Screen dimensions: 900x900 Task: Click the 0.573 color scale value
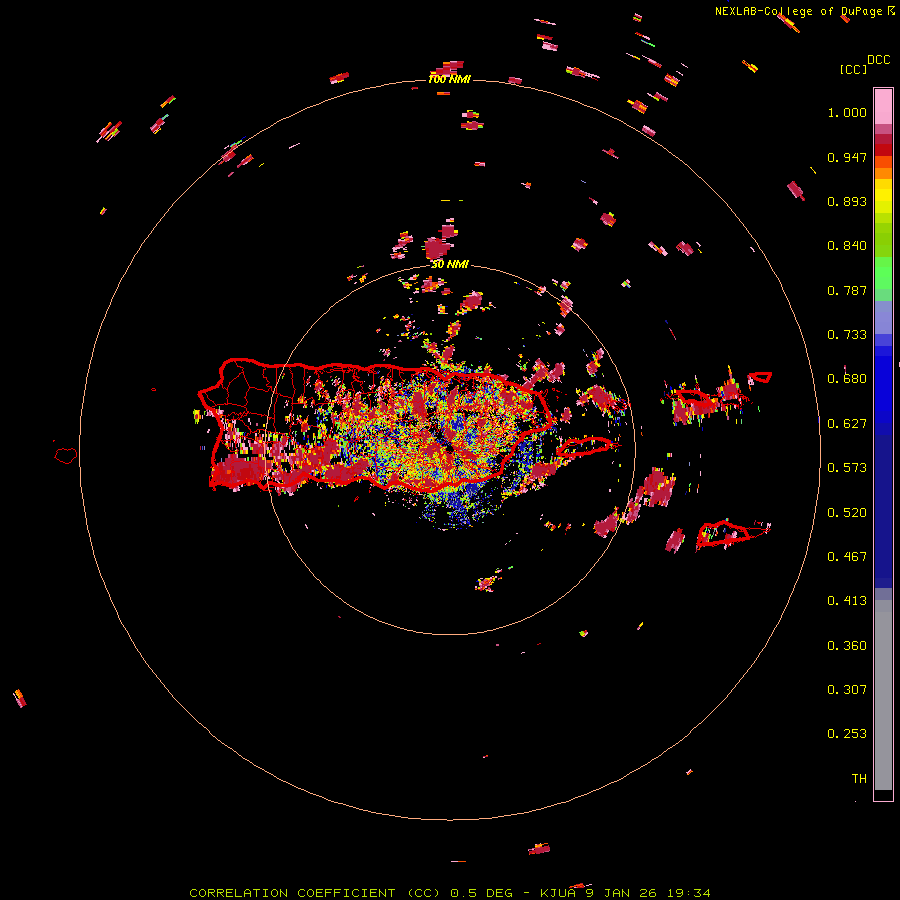[x=847, y=468]
